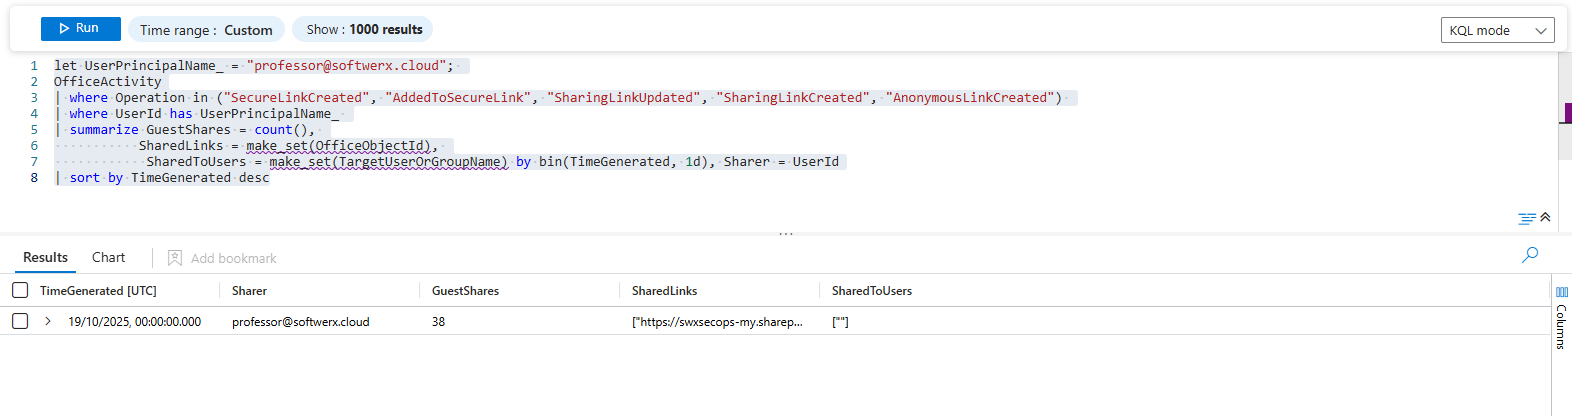Switch to the Results tab
This screenshot has height=416, width=1587.
45,258
